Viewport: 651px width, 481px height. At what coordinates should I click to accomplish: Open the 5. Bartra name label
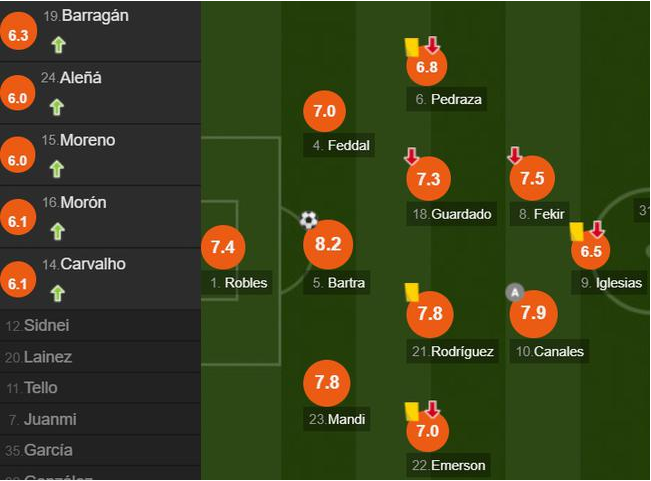[x=338, y=283]
